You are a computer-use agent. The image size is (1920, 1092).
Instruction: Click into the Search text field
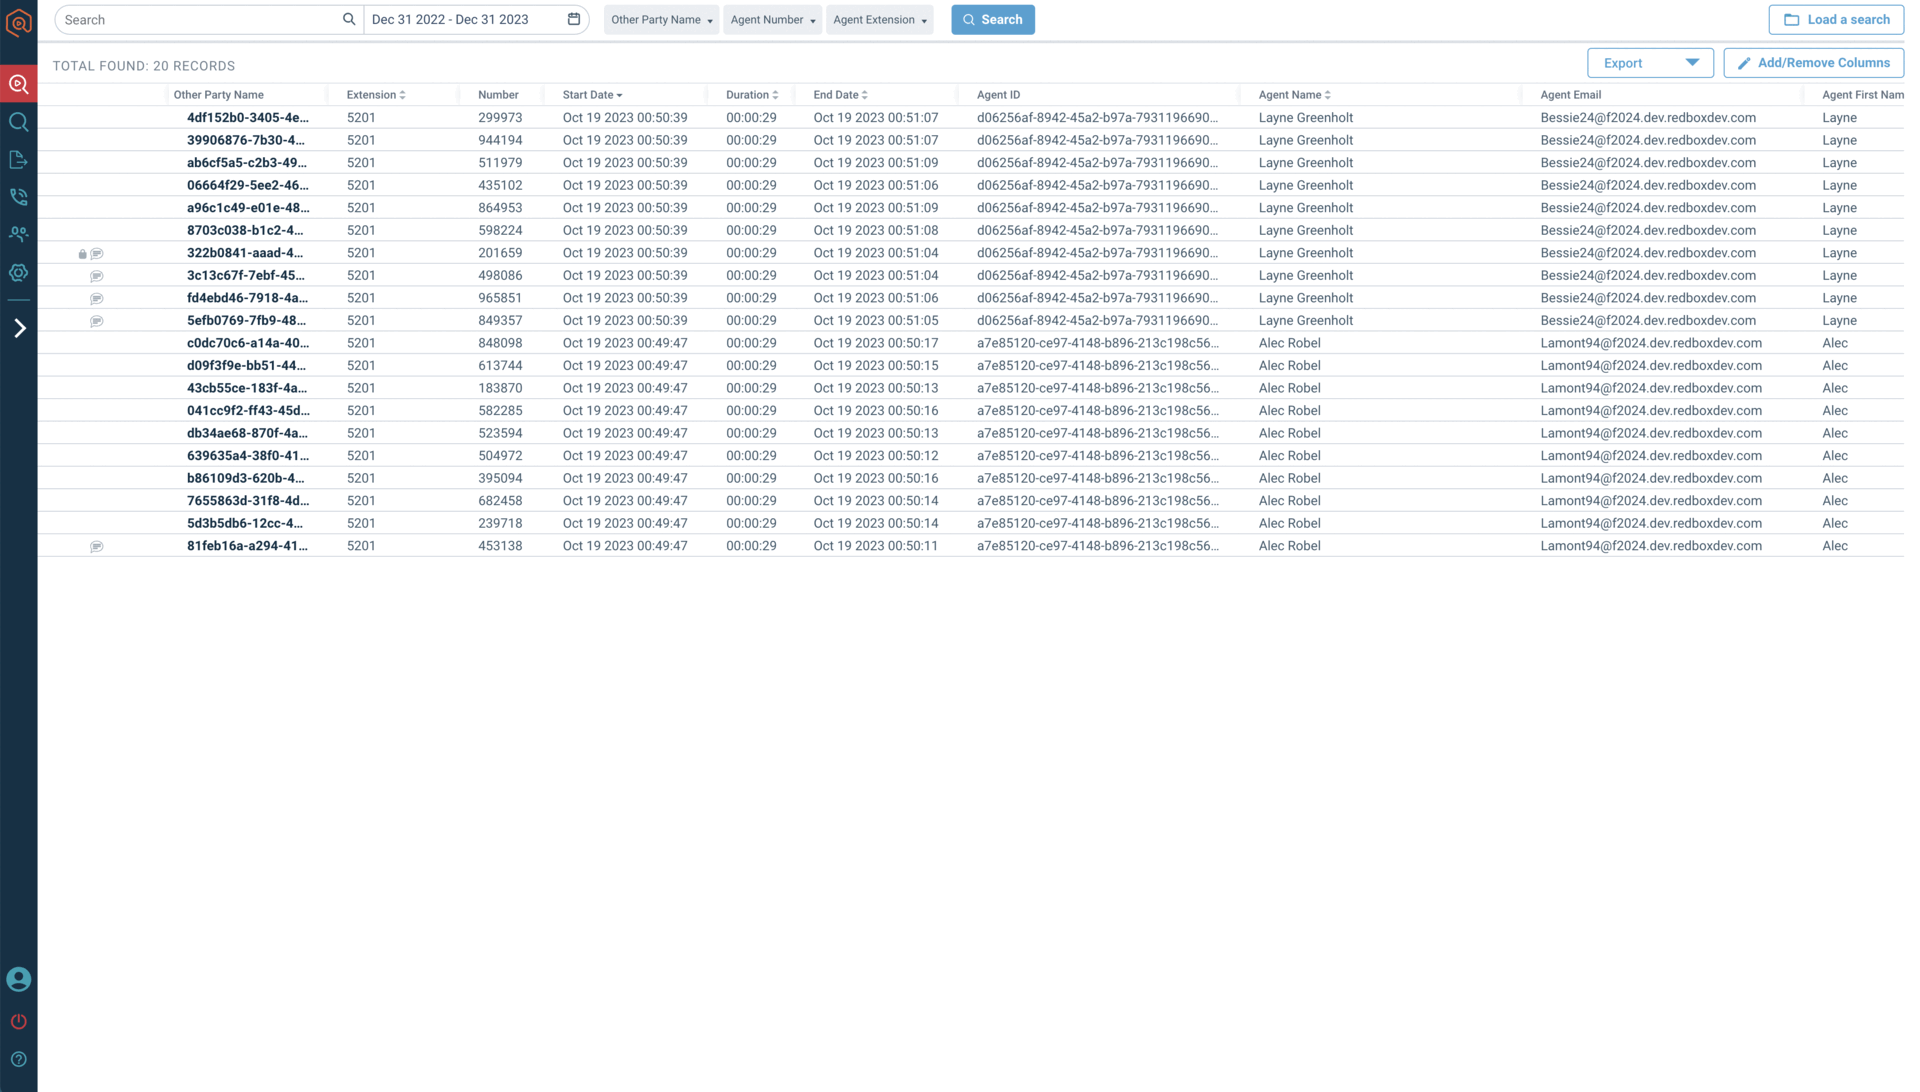(200, 20)
